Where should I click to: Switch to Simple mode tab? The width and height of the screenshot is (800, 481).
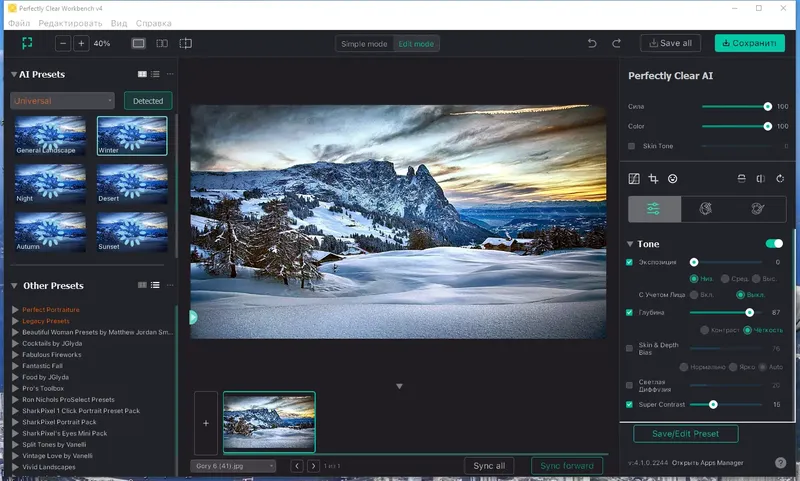pyautogui.click(x=364, y=44)
